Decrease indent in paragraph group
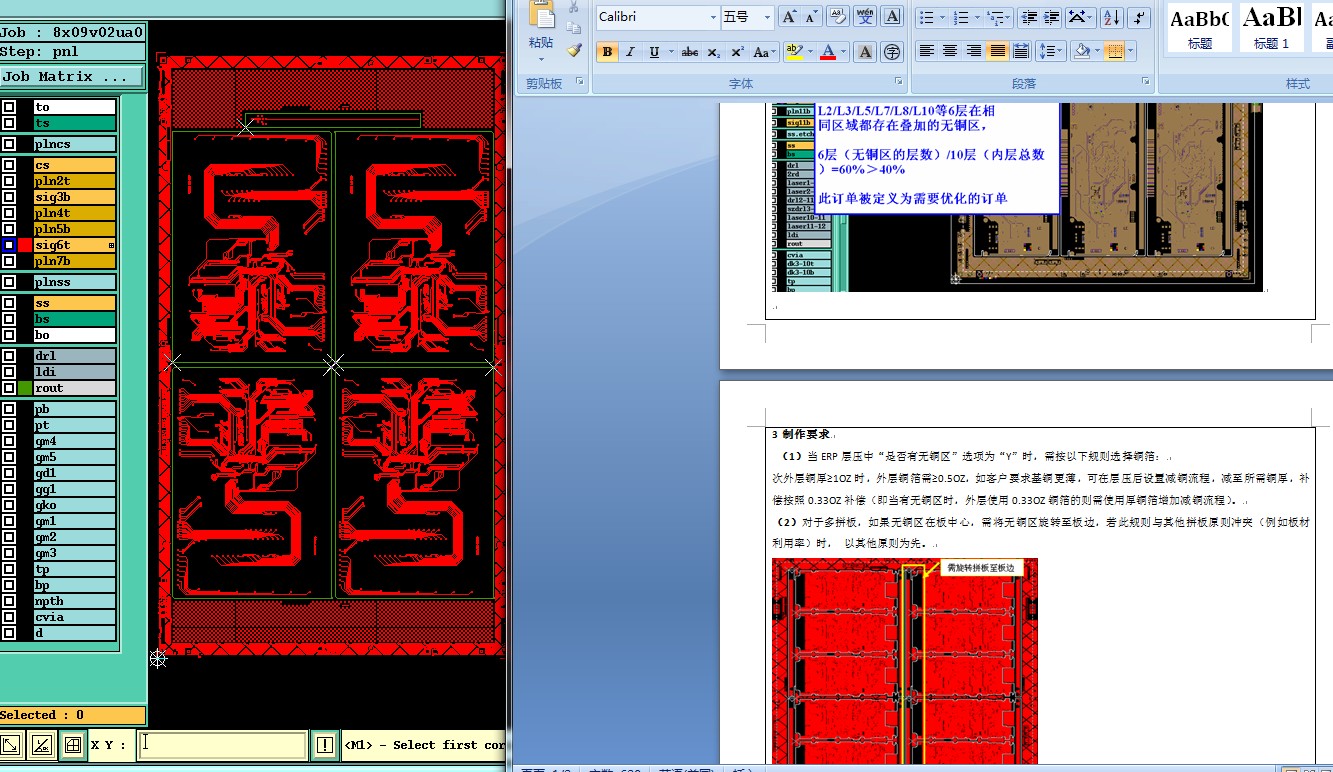 [x=1028, y=17]
